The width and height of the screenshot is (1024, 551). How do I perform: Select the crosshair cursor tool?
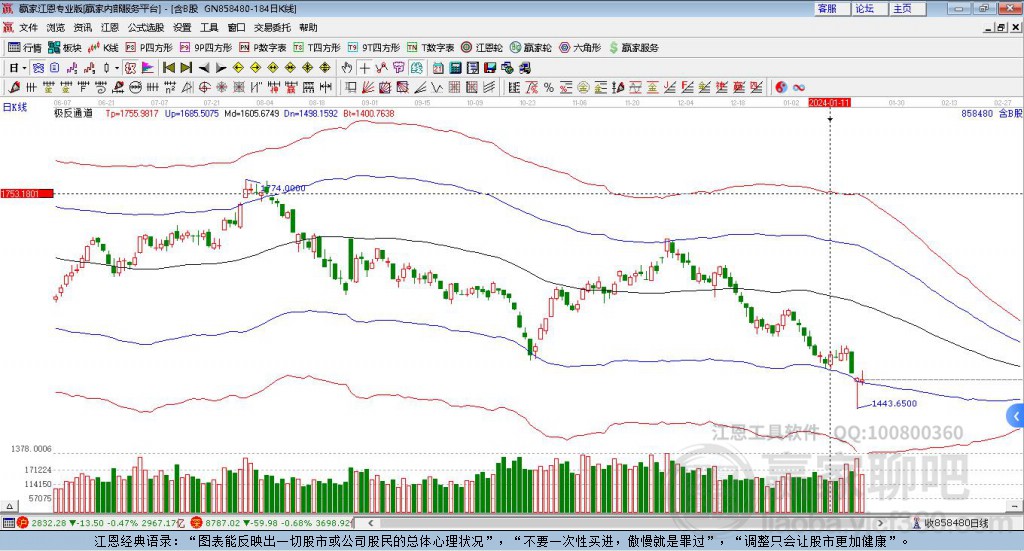364,68
